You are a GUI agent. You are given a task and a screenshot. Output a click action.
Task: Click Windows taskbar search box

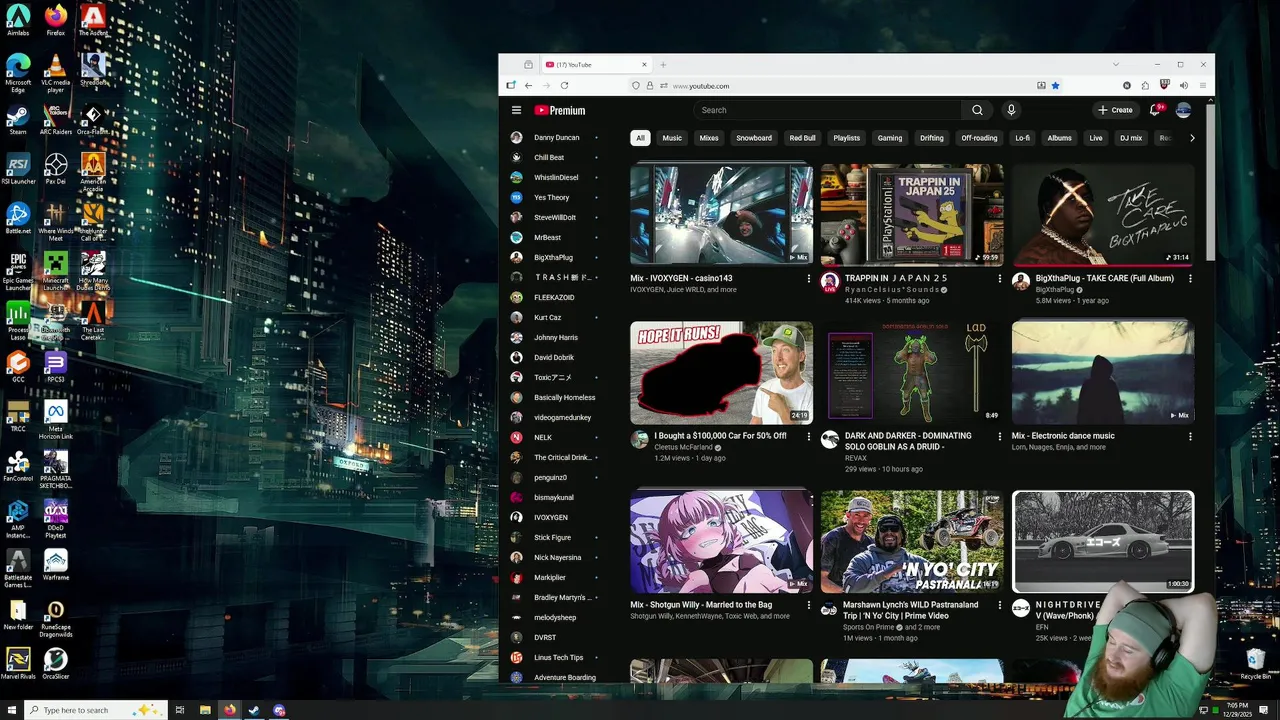coord(95,710)
